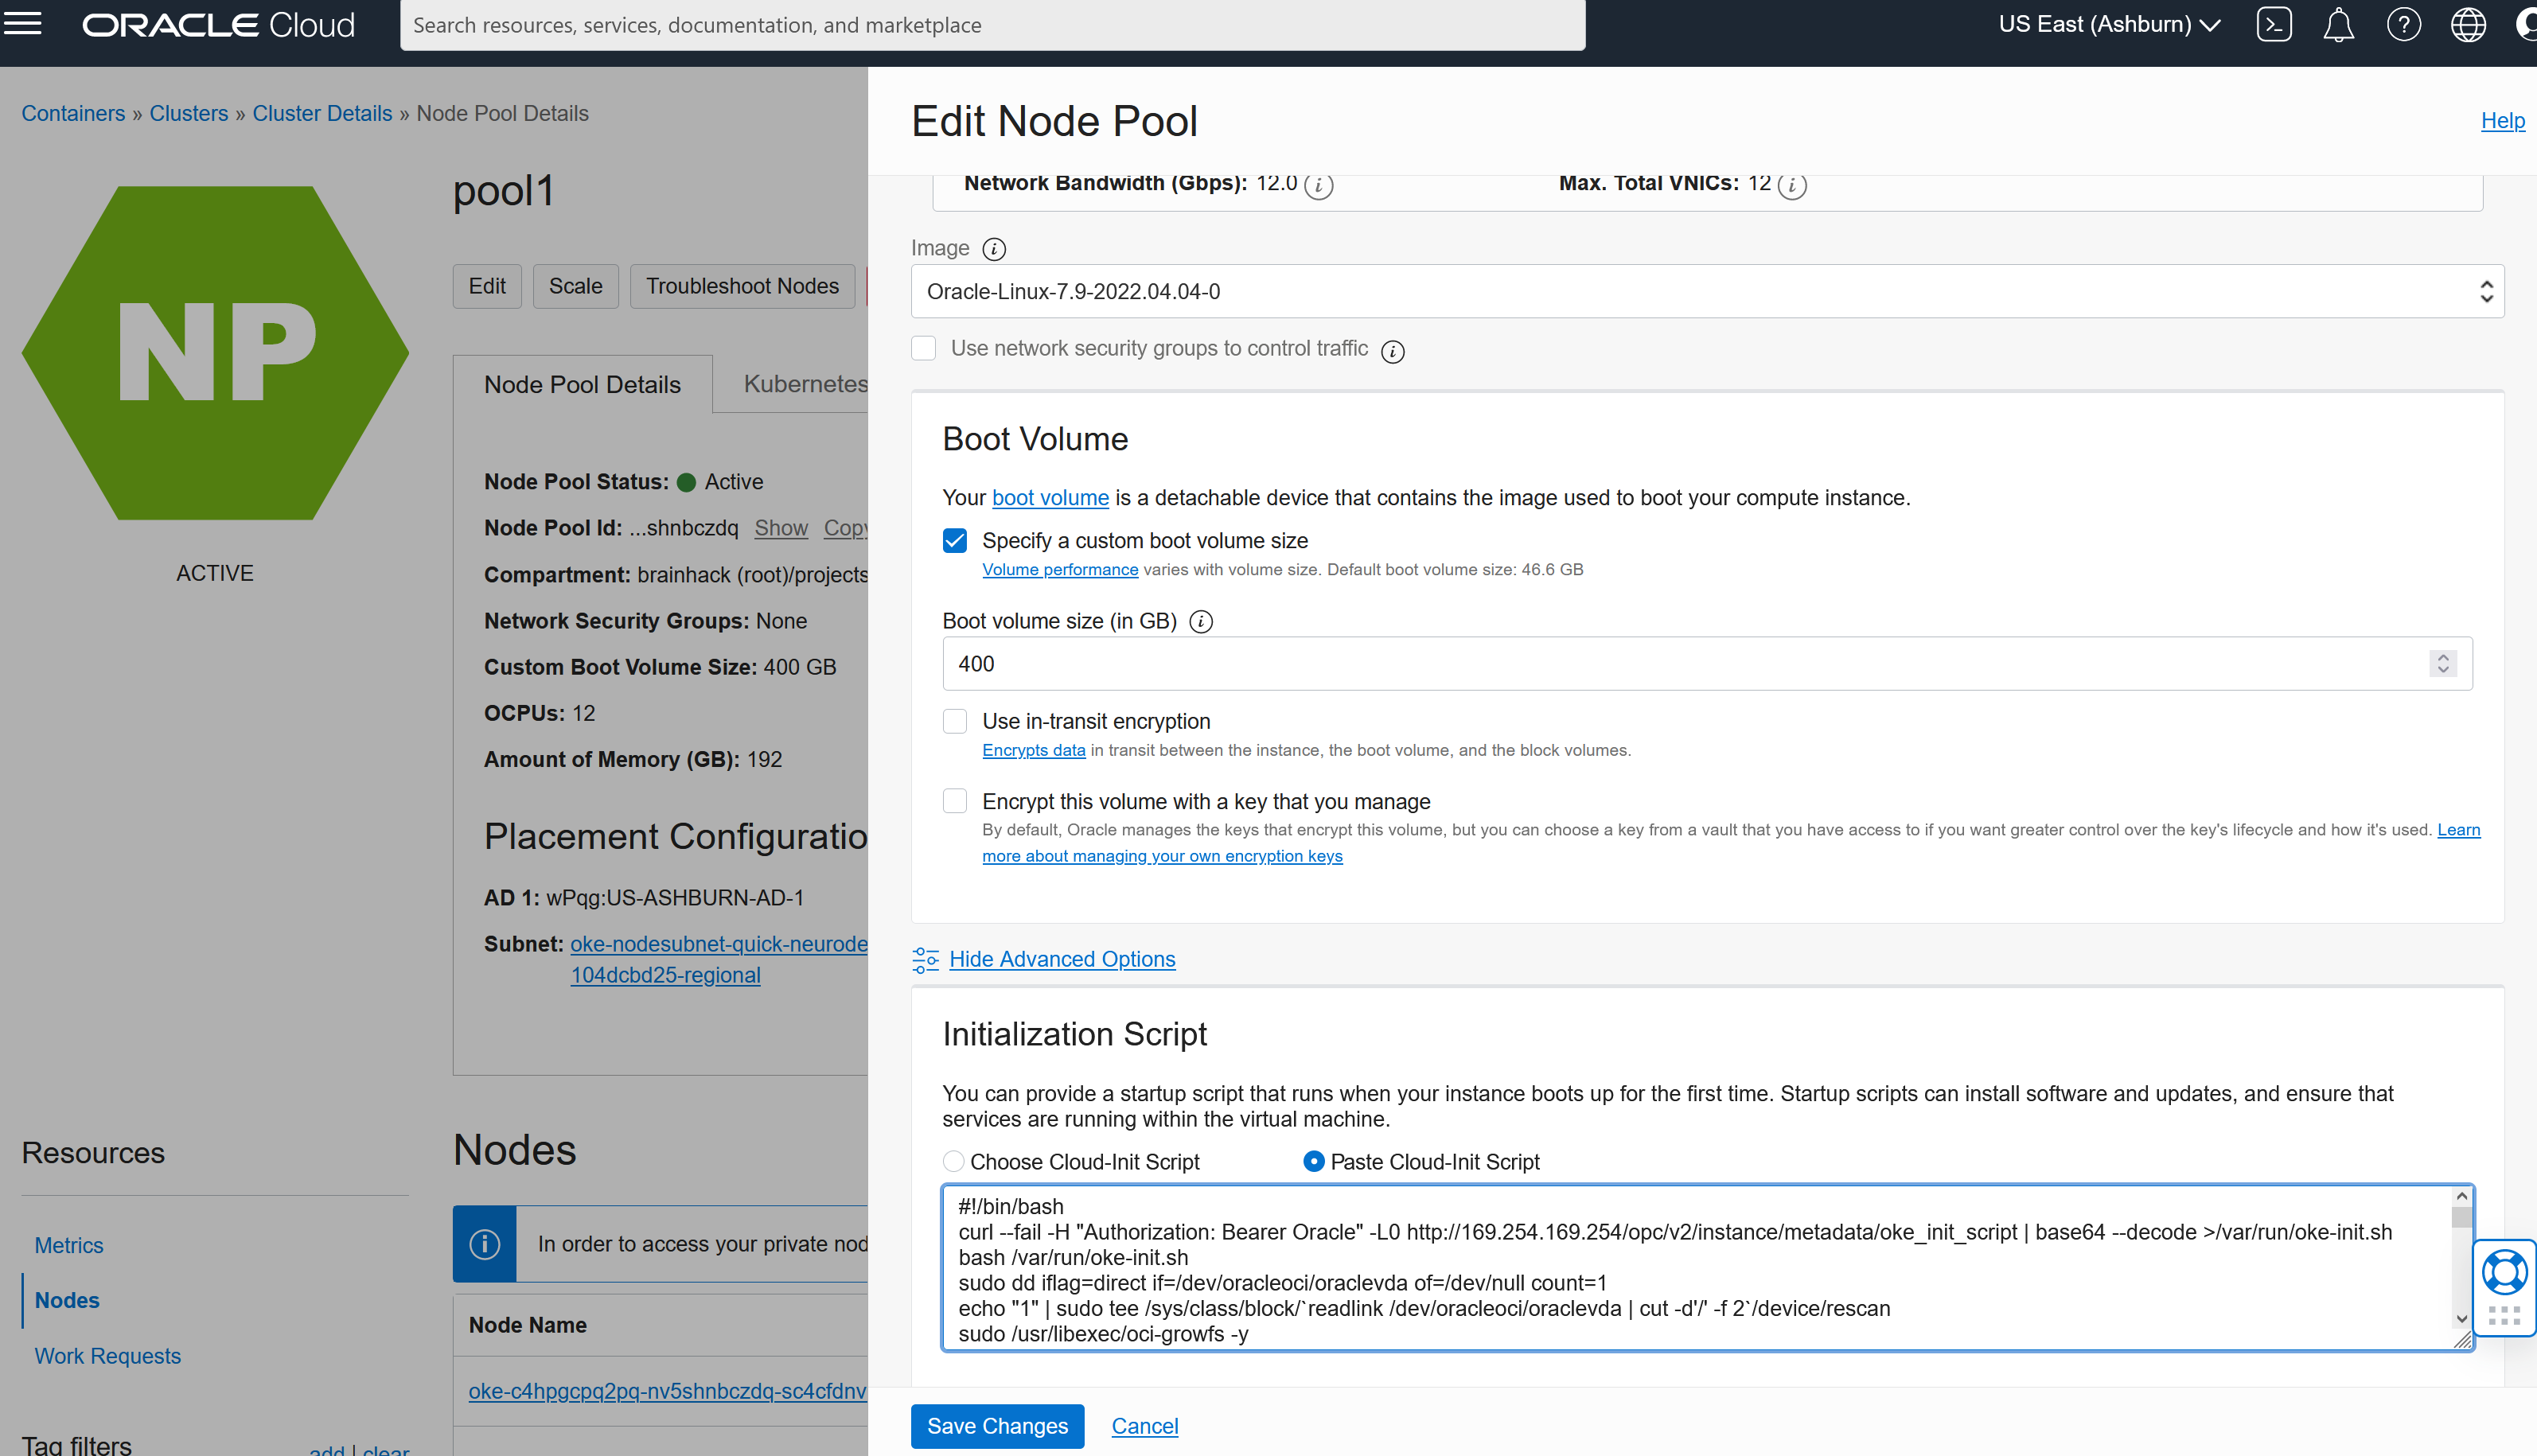Open the support lifebuoy widget
Image resolution: width=2537 pixels, height=1456 pixels.
2505,1273
